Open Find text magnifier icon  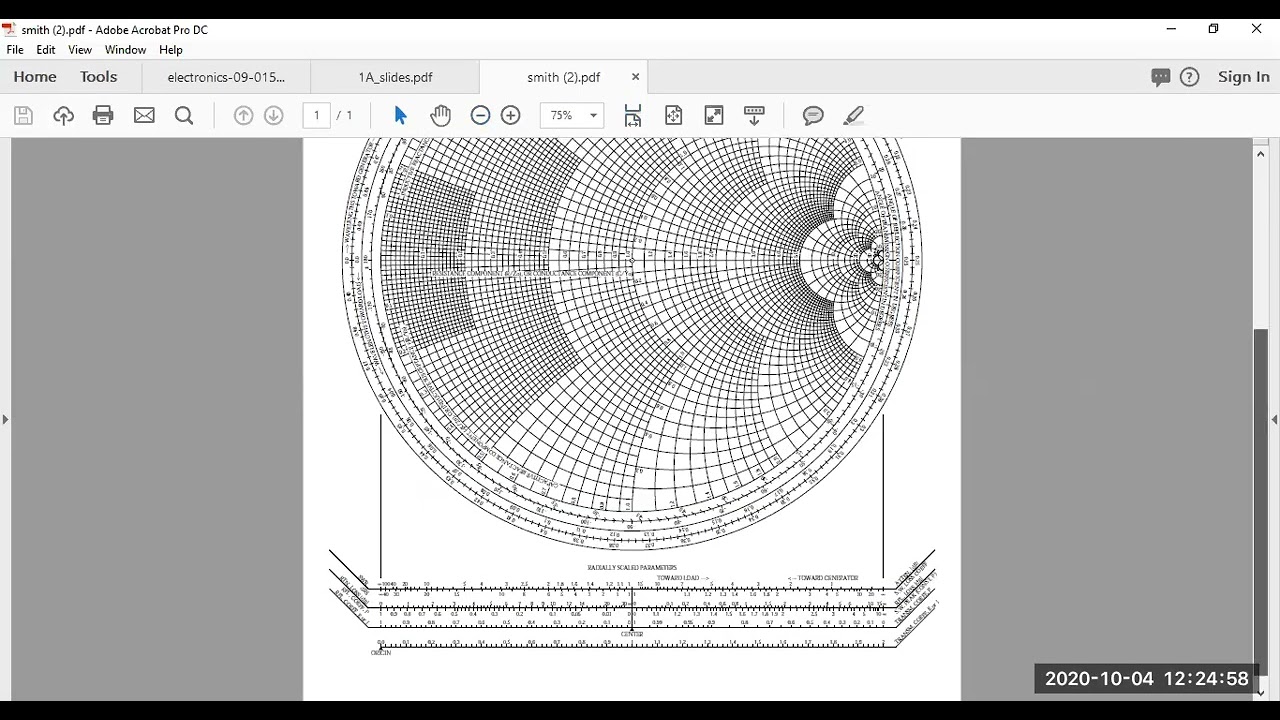pyautogui.click(x=184, y=116)
